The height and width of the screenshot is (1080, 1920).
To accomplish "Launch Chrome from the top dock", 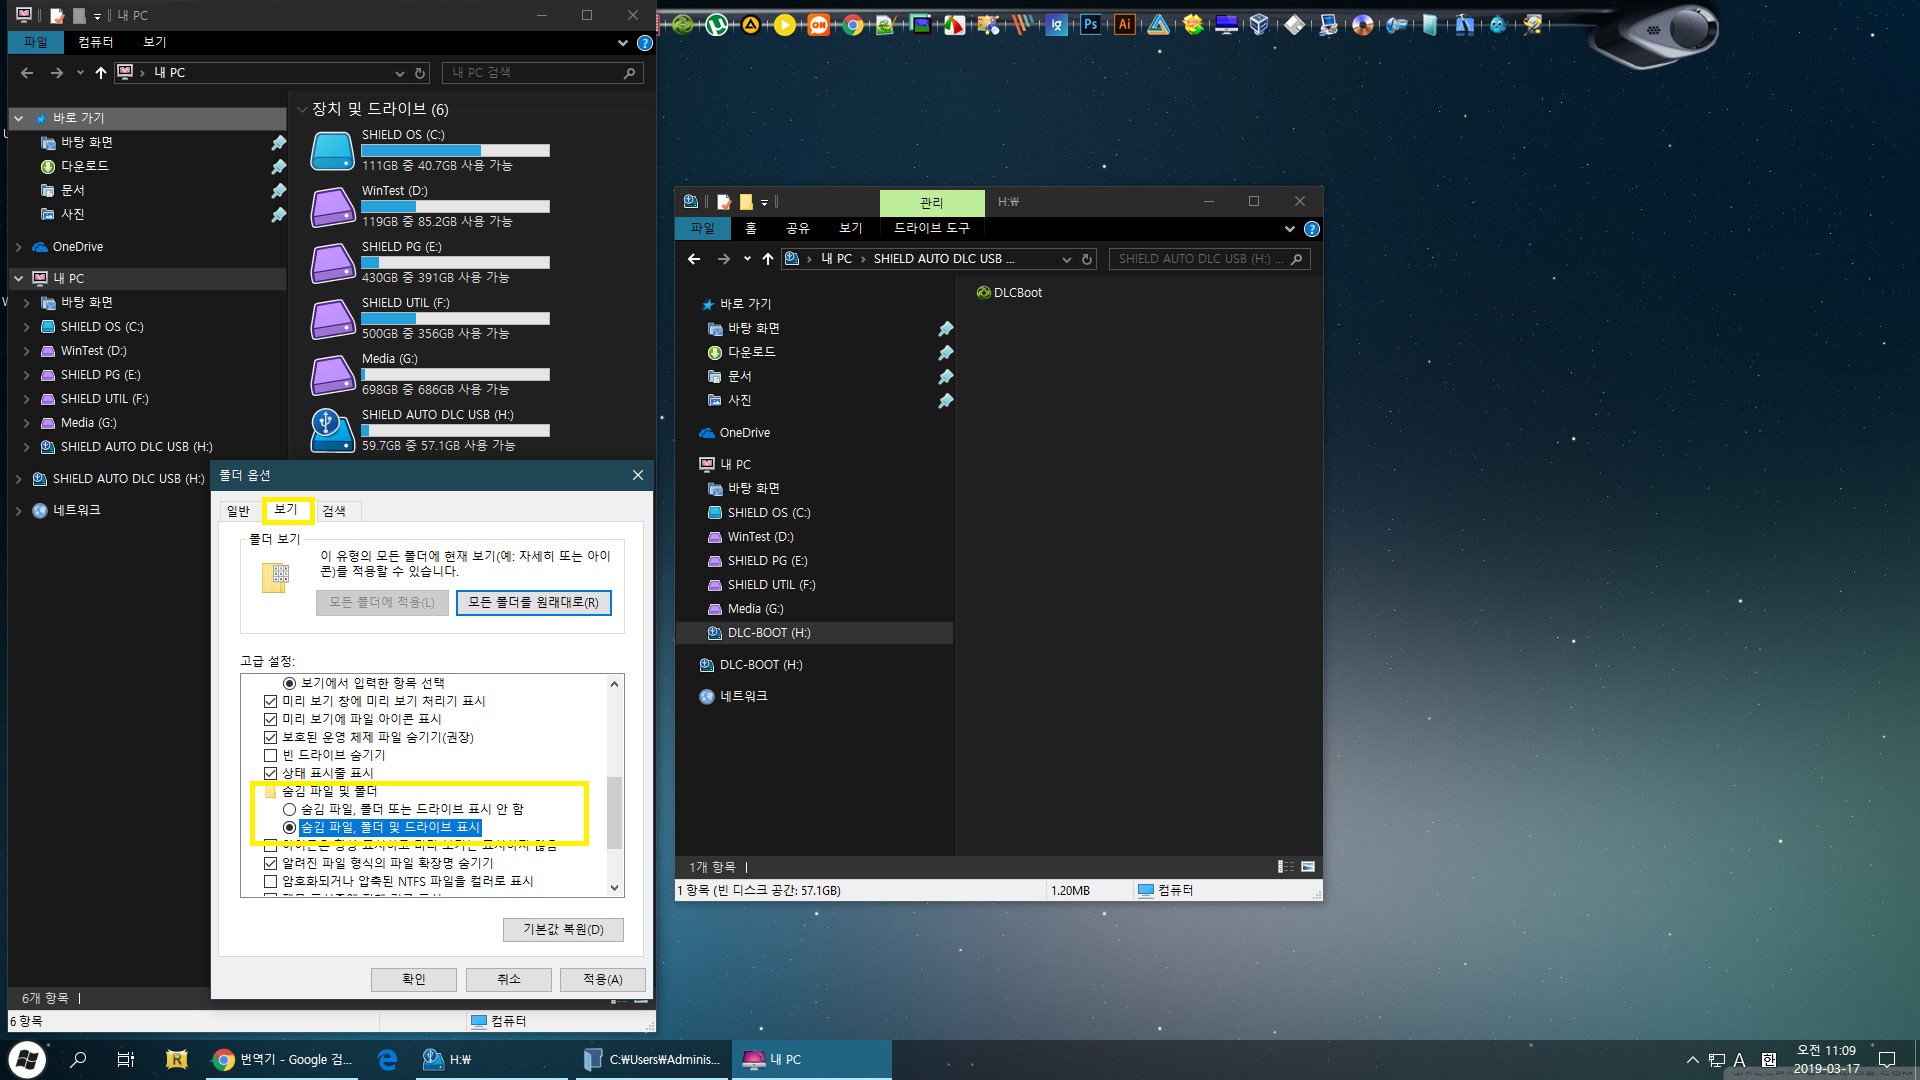I will pyautogui.click(x=852, y=25).
